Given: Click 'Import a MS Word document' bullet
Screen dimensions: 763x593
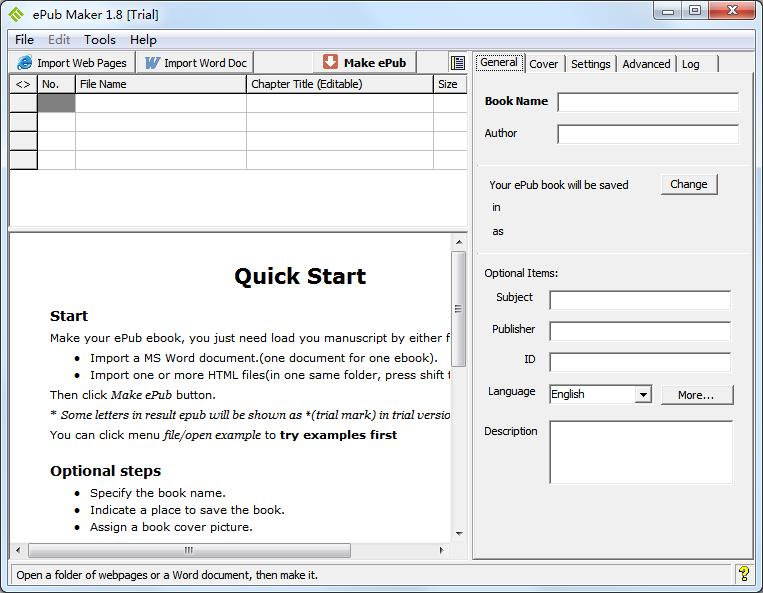Looking at the screenshot, I should [x=264, y=358].
